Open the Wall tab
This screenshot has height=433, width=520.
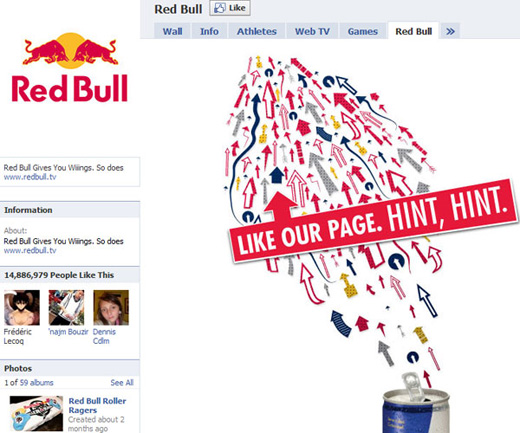(172, 31)
